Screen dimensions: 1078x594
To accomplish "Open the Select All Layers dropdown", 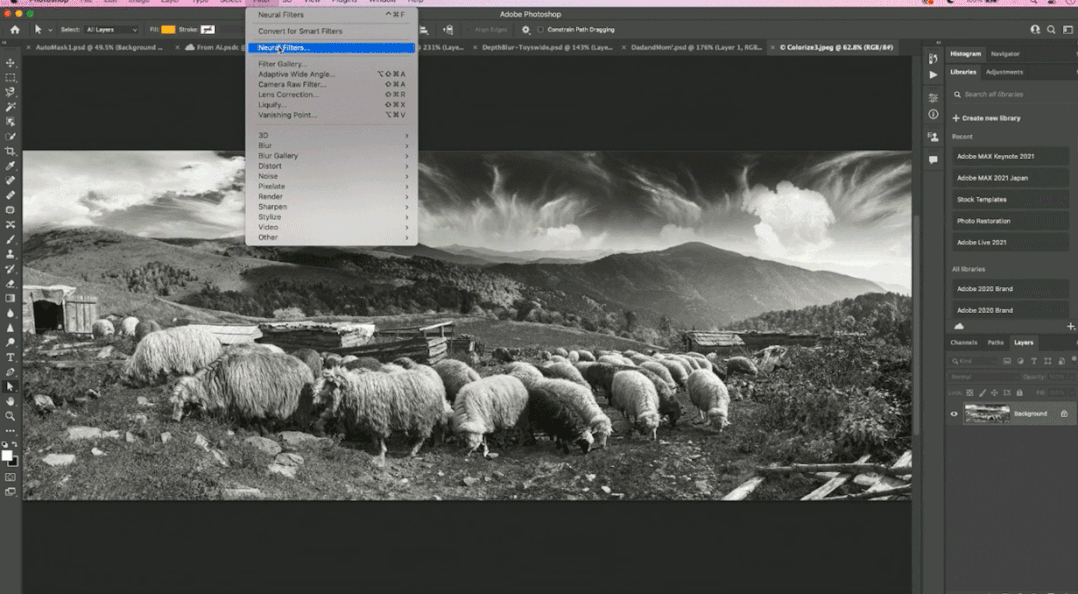I will pyautogui.click(x=111, y=30).
